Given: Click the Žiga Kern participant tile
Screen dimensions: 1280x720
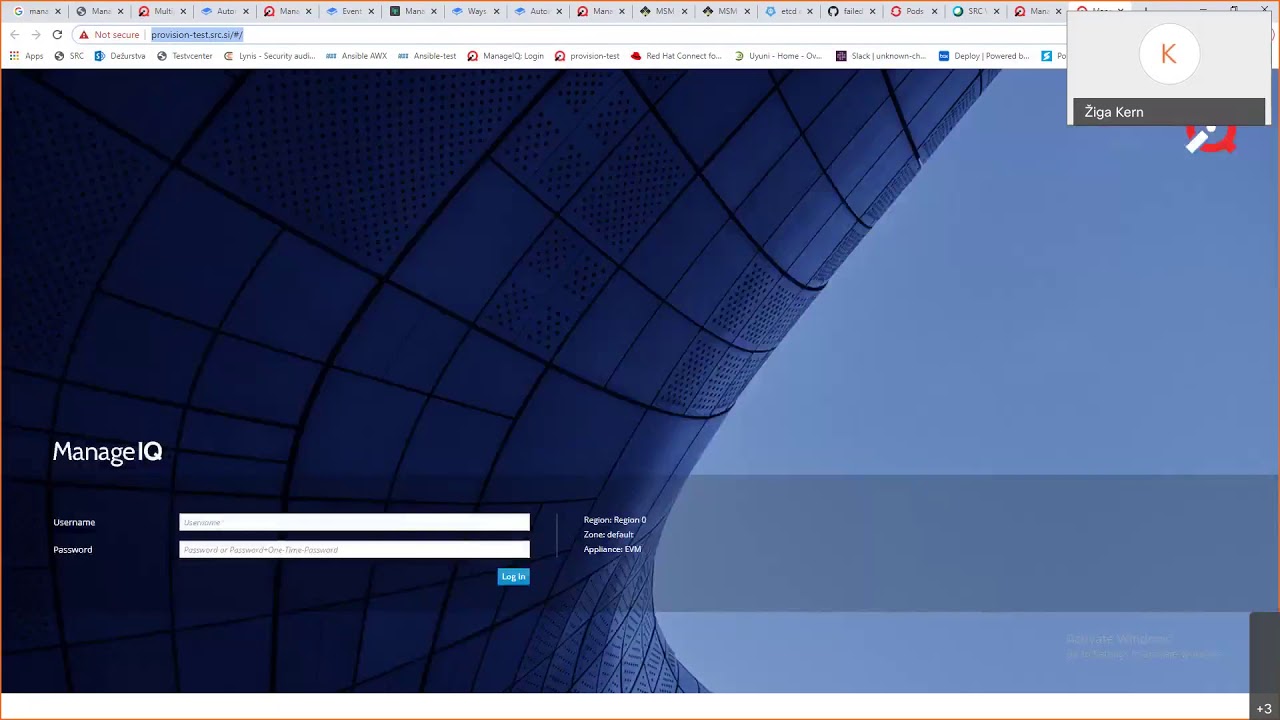Looking at the screenshot, I should [1169, 69].
